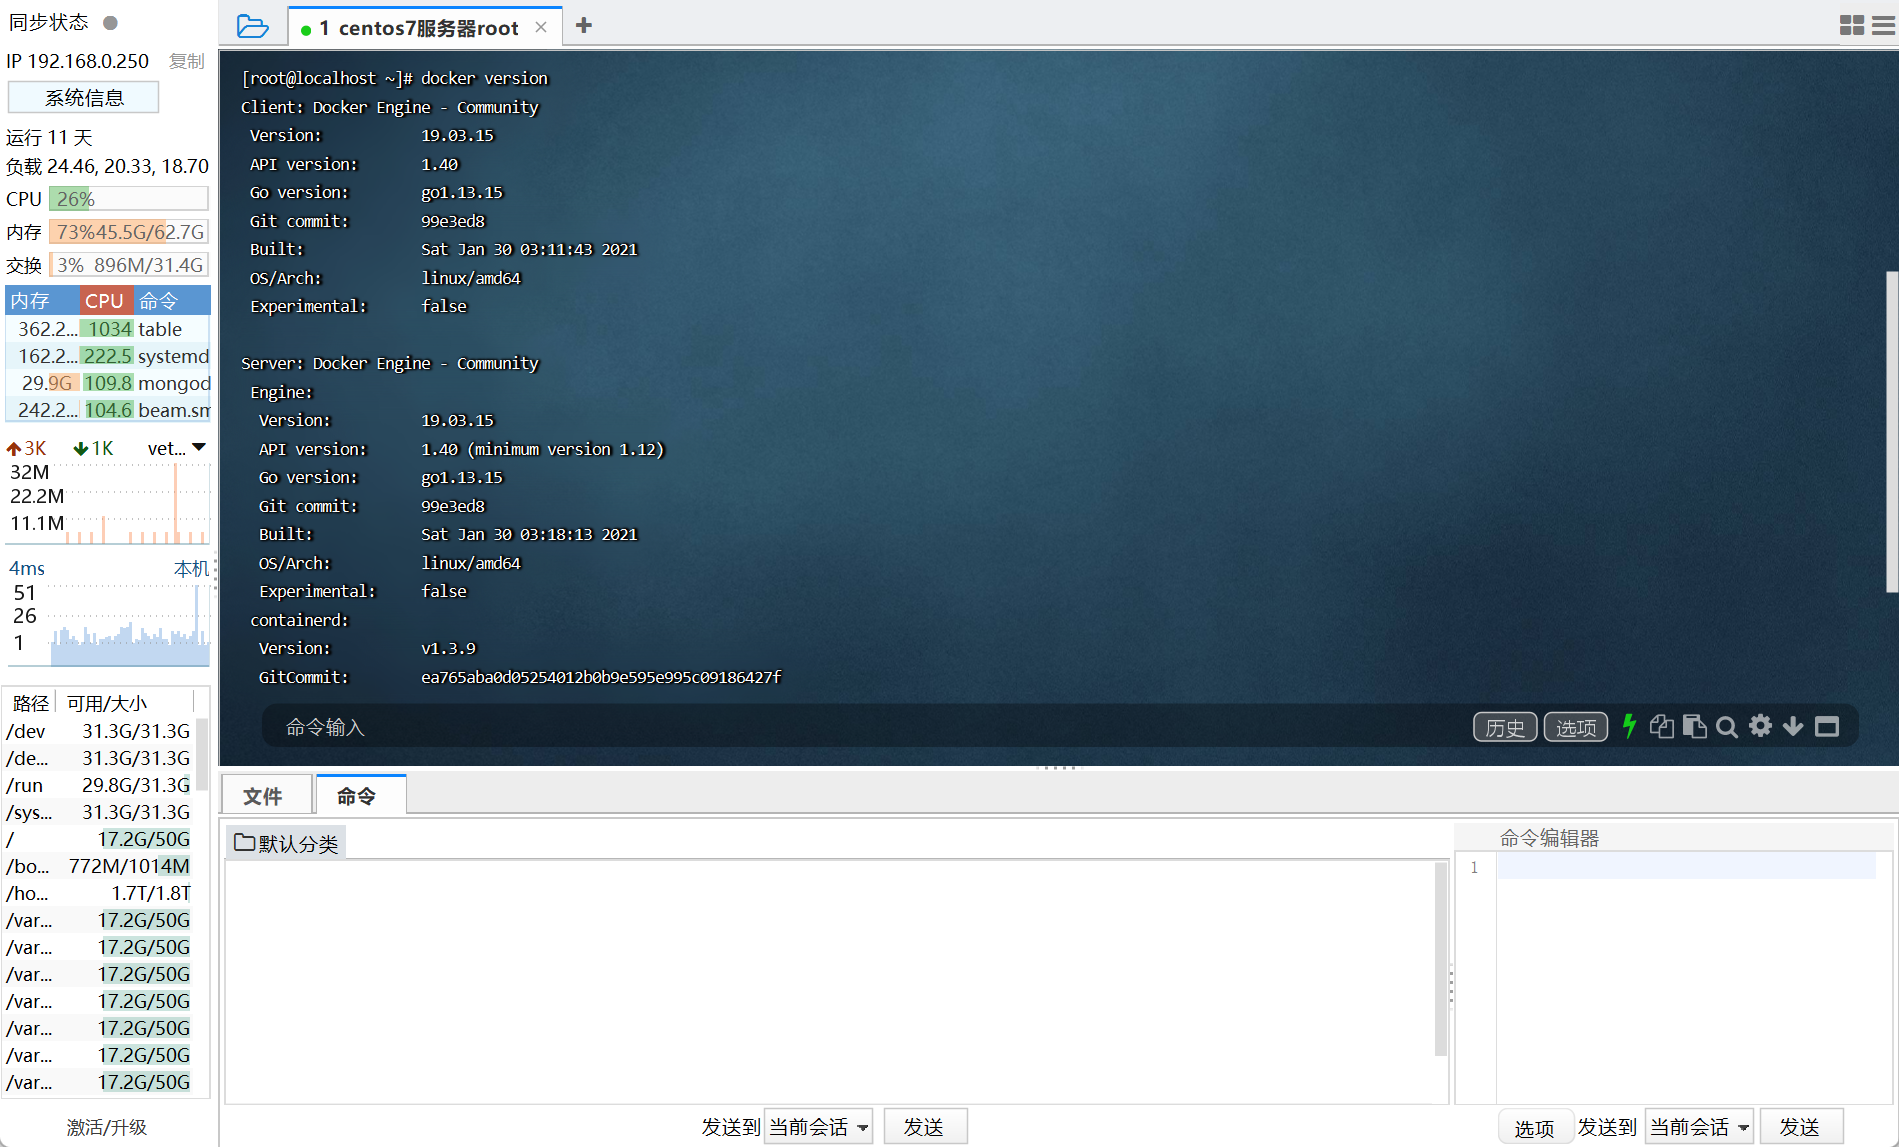The image size is (1899, 1147).
Task: Click the 命令输入 command input field
Action: point(860,727)
